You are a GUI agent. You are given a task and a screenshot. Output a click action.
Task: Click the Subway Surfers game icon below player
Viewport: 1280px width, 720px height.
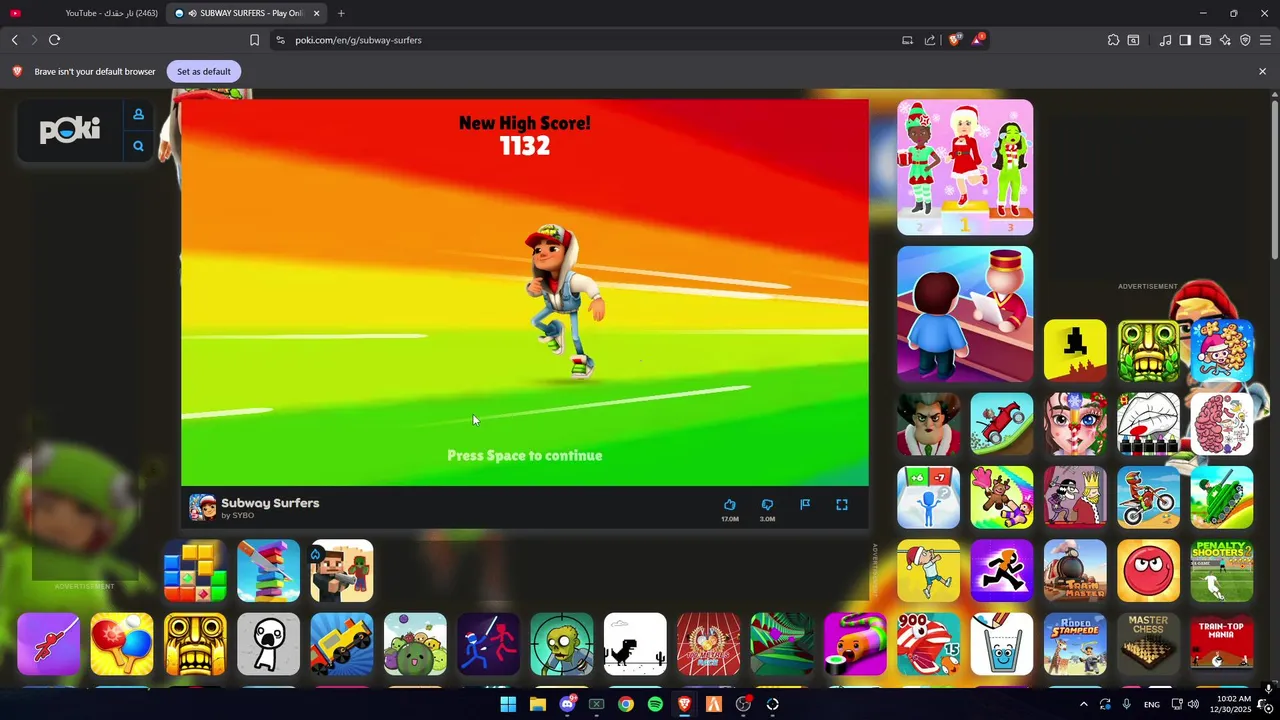click(x=202, y=507)
